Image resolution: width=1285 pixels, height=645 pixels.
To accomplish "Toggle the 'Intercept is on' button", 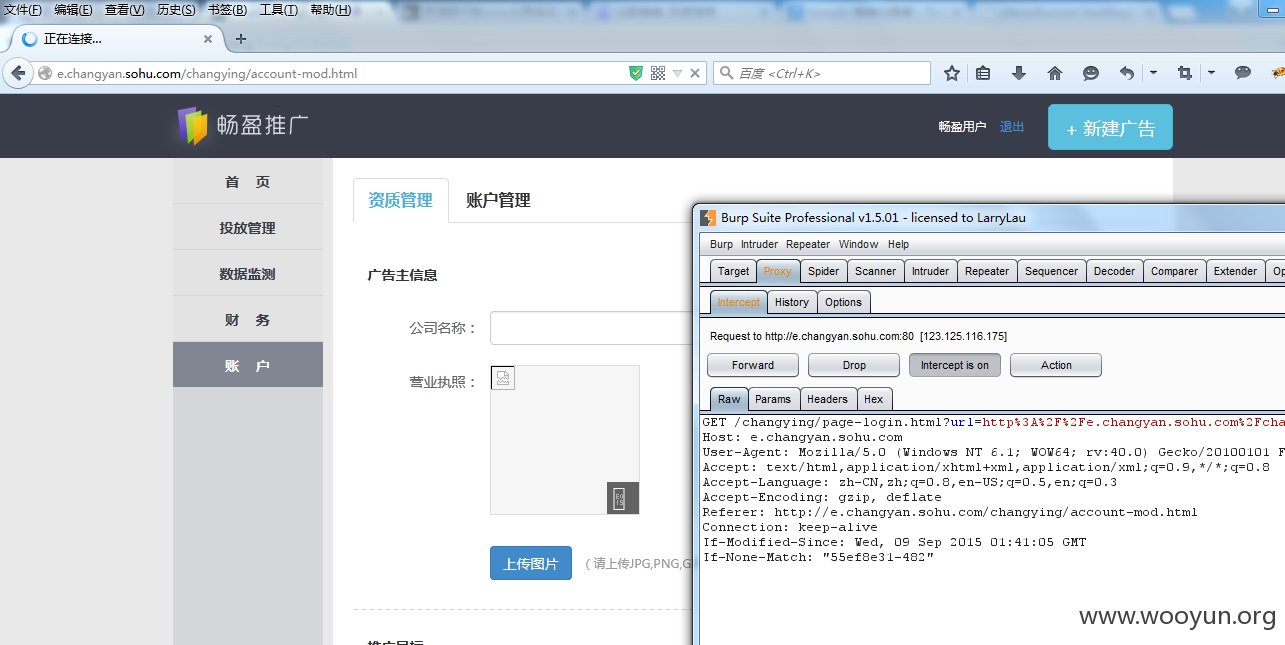I will tap(955, 365).
